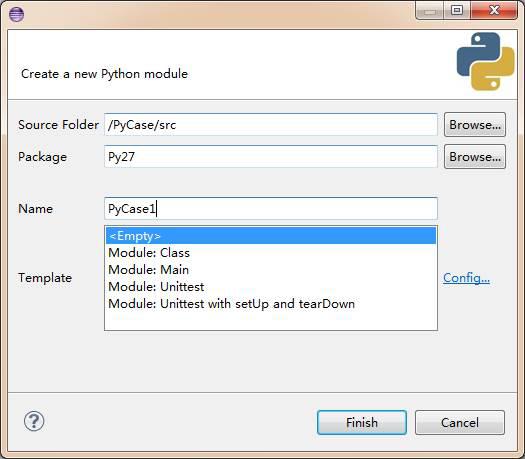525x459 pixels.
Task: Click the Finish button
Action: [x=362, y=423]
